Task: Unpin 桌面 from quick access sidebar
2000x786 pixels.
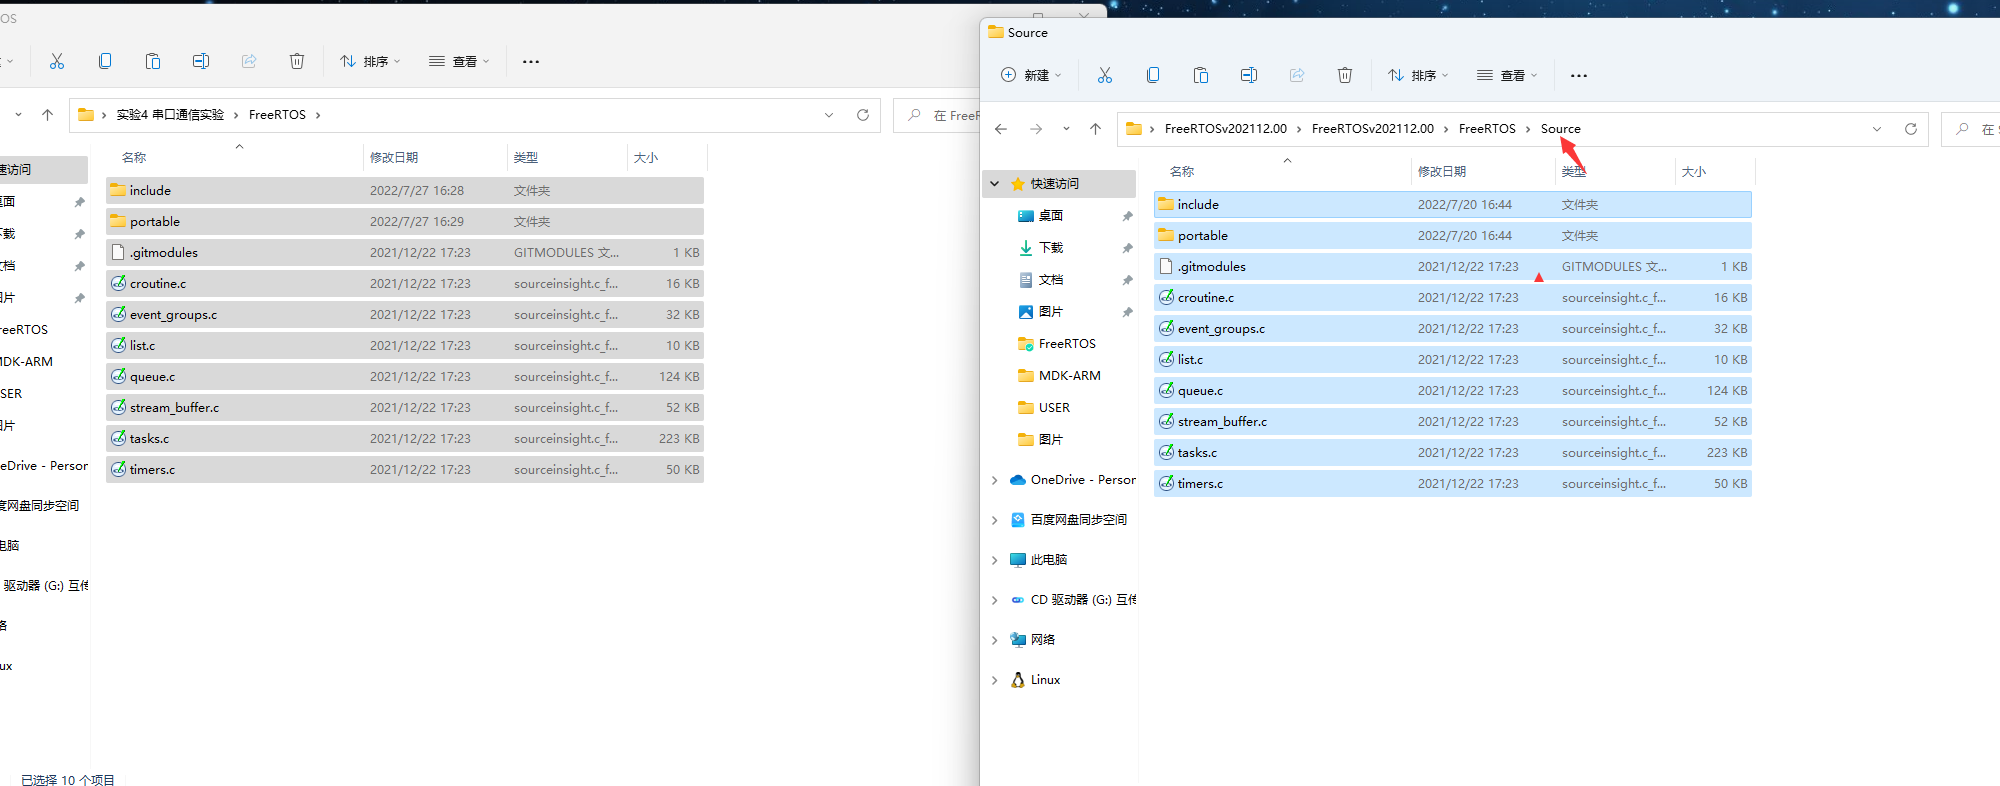Action: (1127, 216)
